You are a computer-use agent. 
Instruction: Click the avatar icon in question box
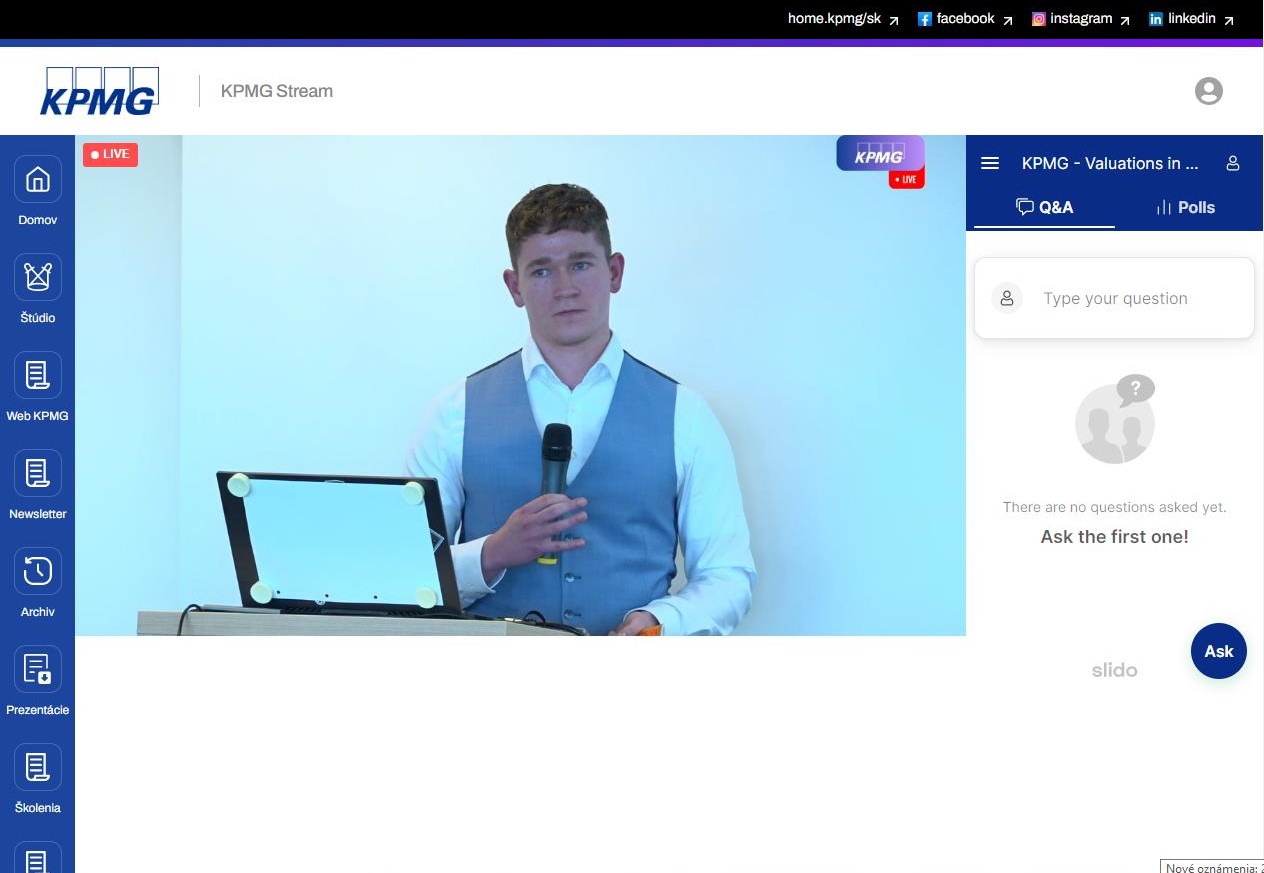pos(1007,298)
